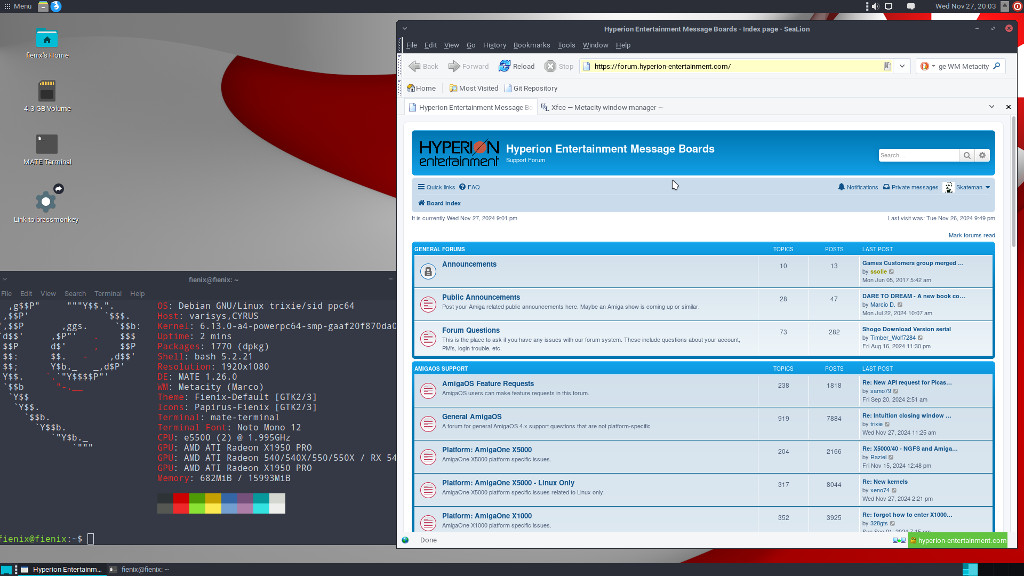Viewport: 1024px width, 576px height.
Task: Open Felix's Home desktop folder
Action: (x=47, y=44)
